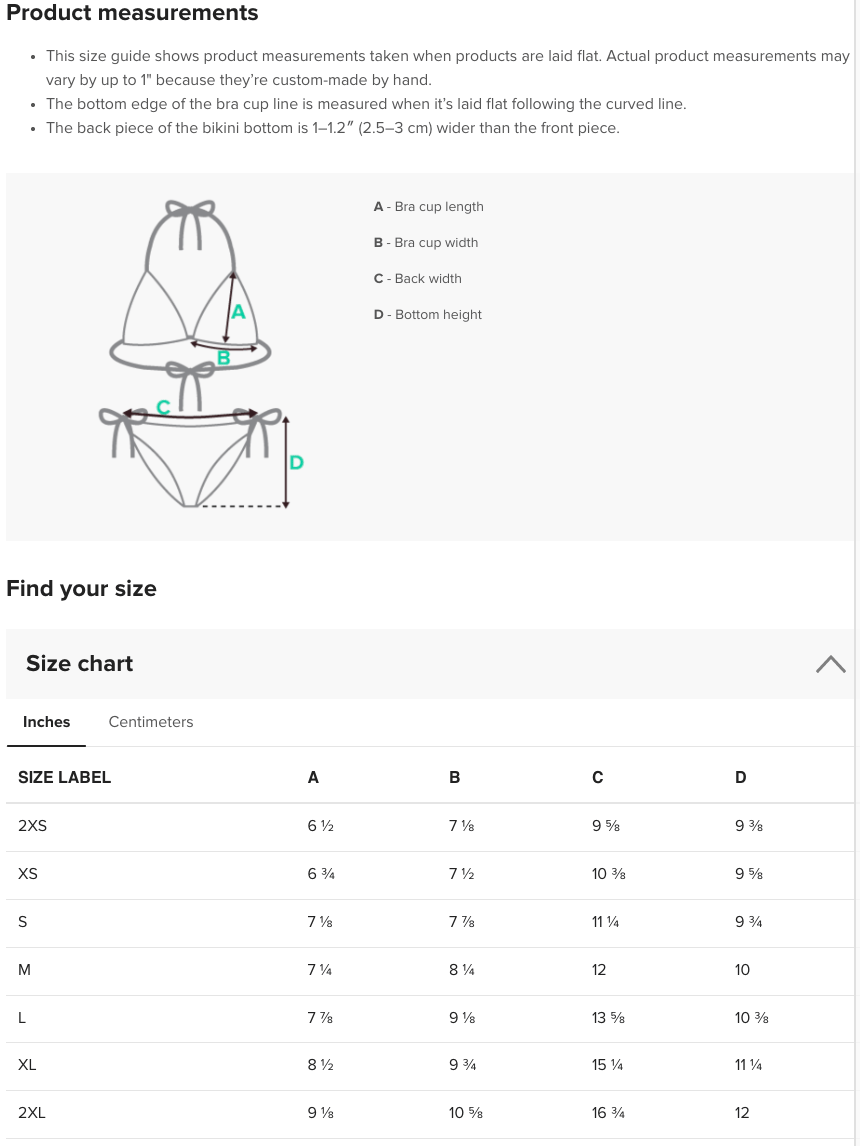Select the Inches tab
Viewport: 860px width, 1146px height.
(x=47, y=722)
